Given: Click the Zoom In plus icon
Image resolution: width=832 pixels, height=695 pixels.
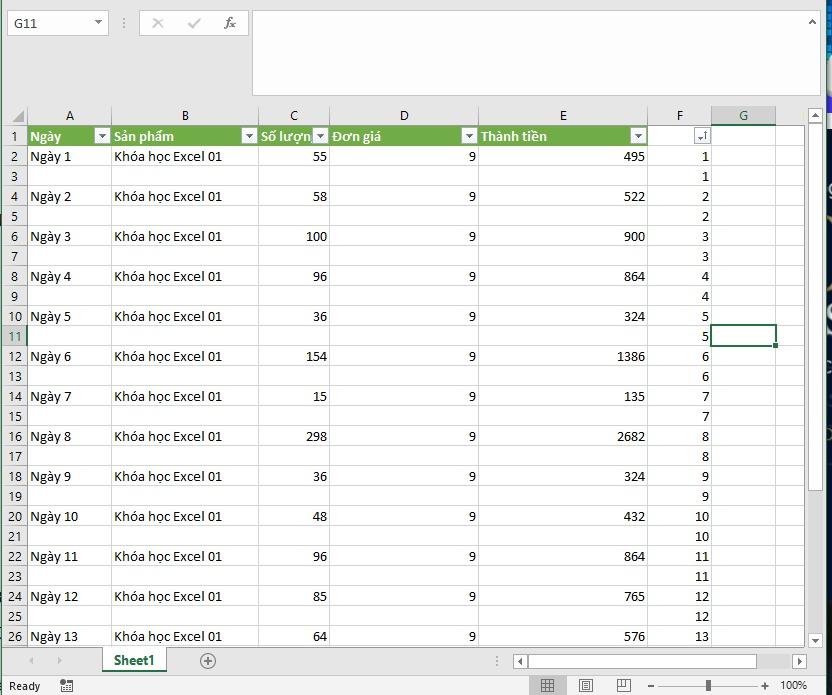Looking at the screenshot, I should pos(765,687).
